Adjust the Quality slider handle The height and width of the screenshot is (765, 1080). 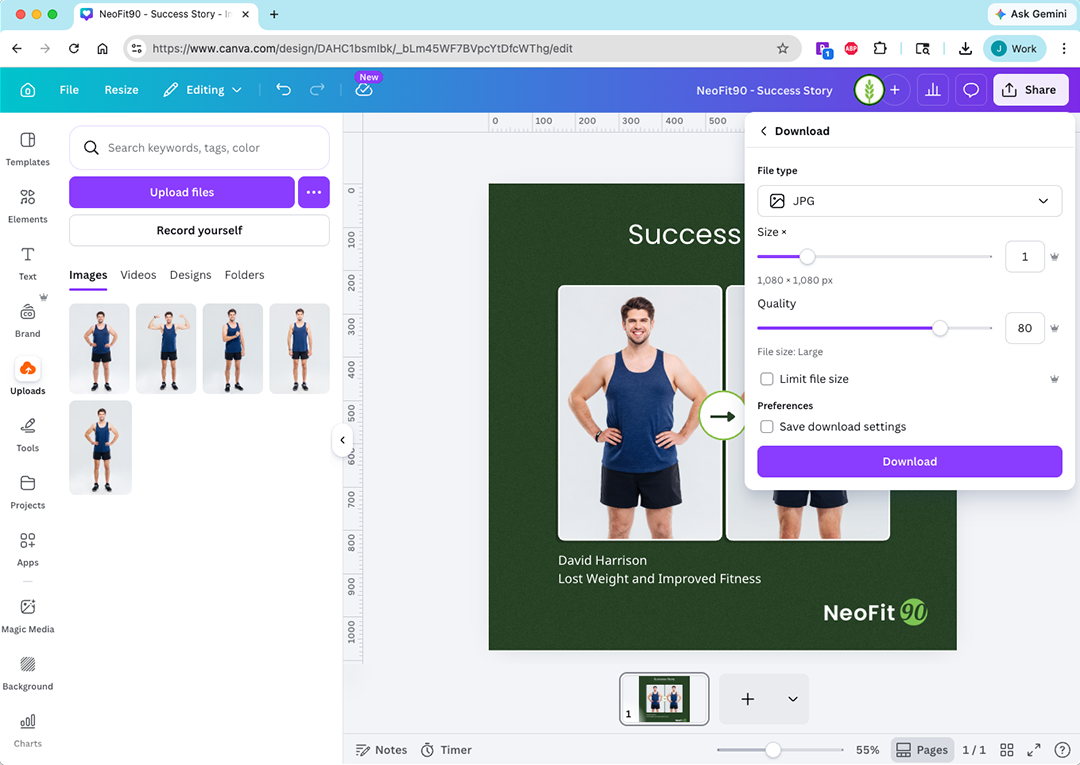pos(940,328)
